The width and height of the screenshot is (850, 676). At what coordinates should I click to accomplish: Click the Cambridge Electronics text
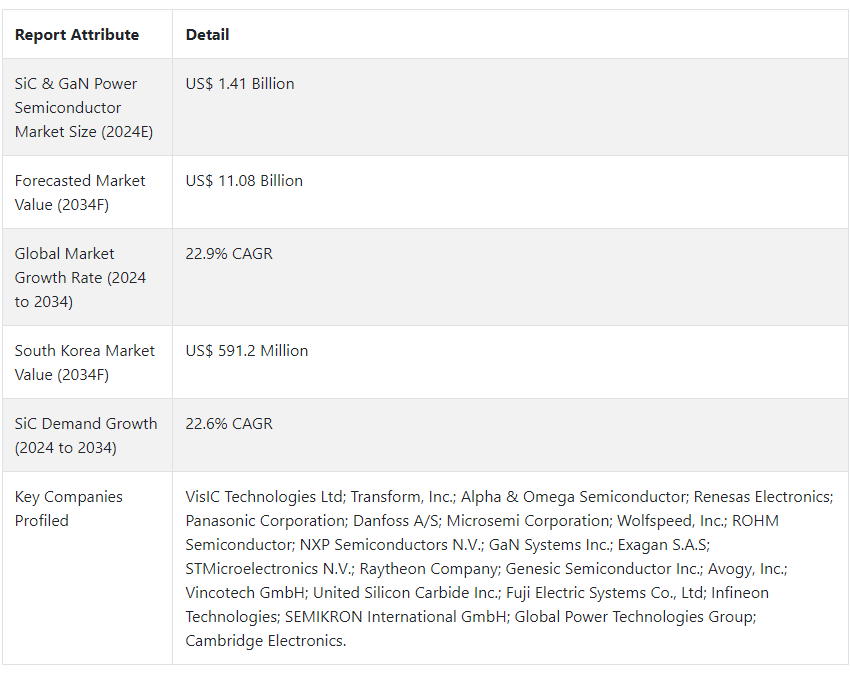(265, 641)
